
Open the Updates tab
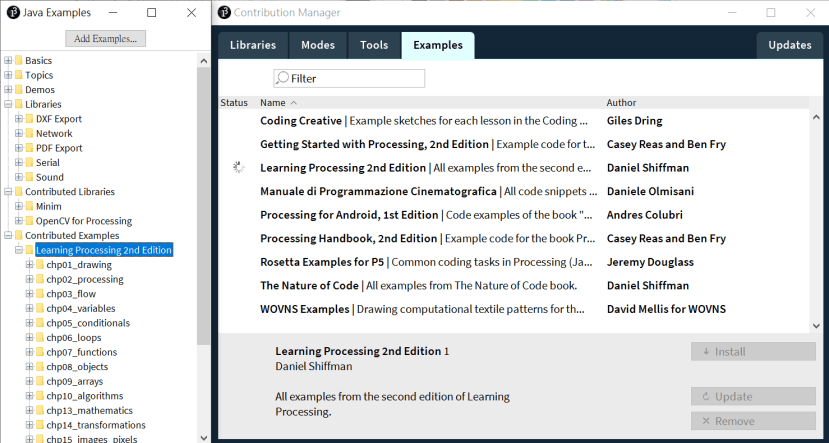789,45
